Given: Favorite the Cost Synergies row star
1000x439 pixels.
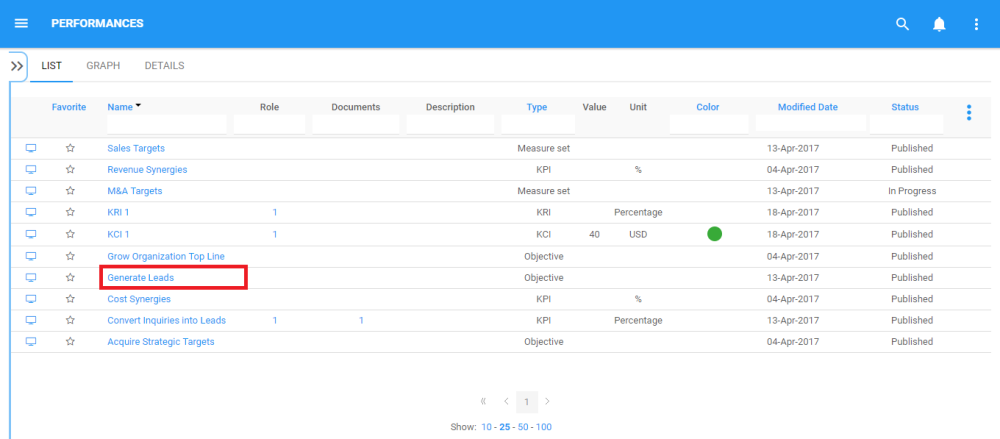Looking at the screenshot, I should coord(70,299).
